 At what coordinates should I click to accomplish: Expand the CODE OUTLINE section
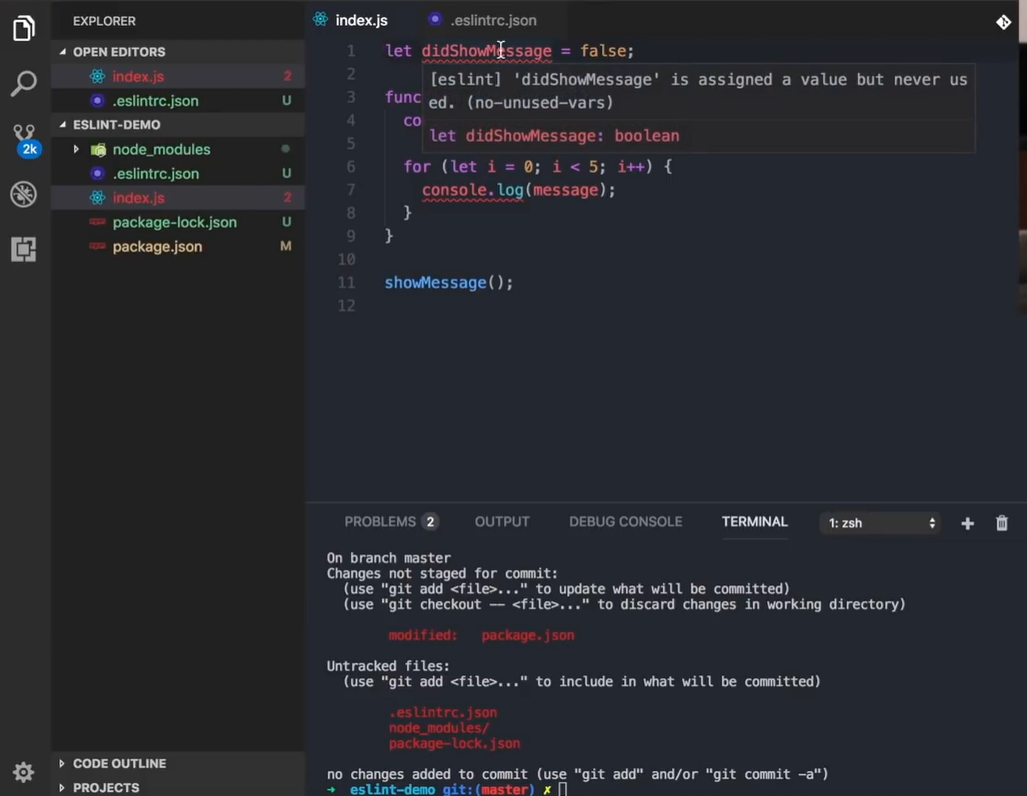(x=118, y=763)
